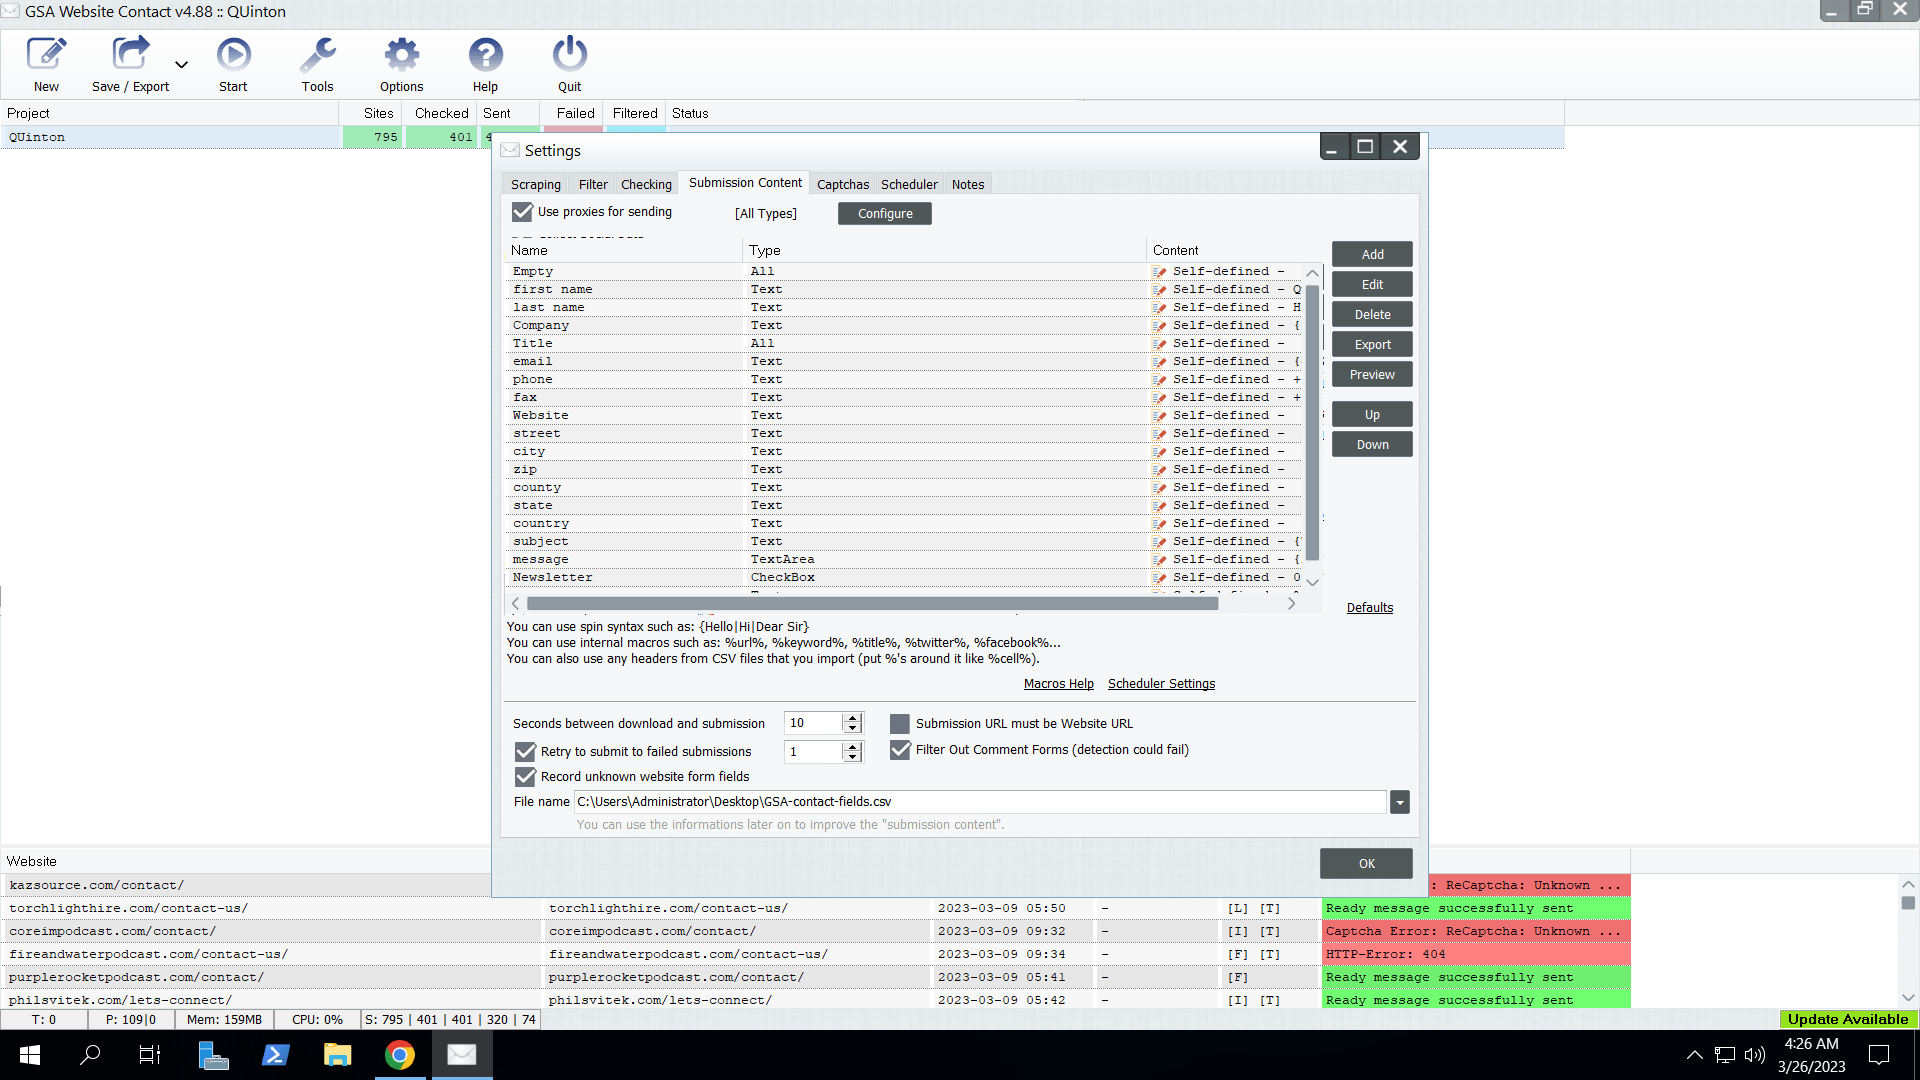Click the Macros Help link
The width and height of the screenshot is (1920, 1080).
tap(1059, 683)
